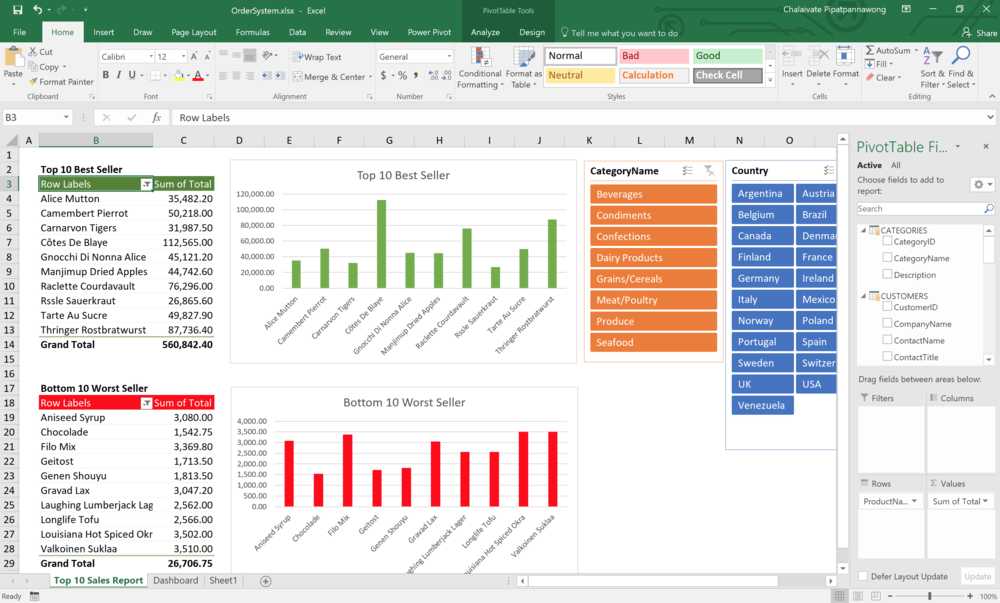Screen dimensions: 1000x603
Task: Enable multi-select on the Country slicer
Action: pos(828,170)
